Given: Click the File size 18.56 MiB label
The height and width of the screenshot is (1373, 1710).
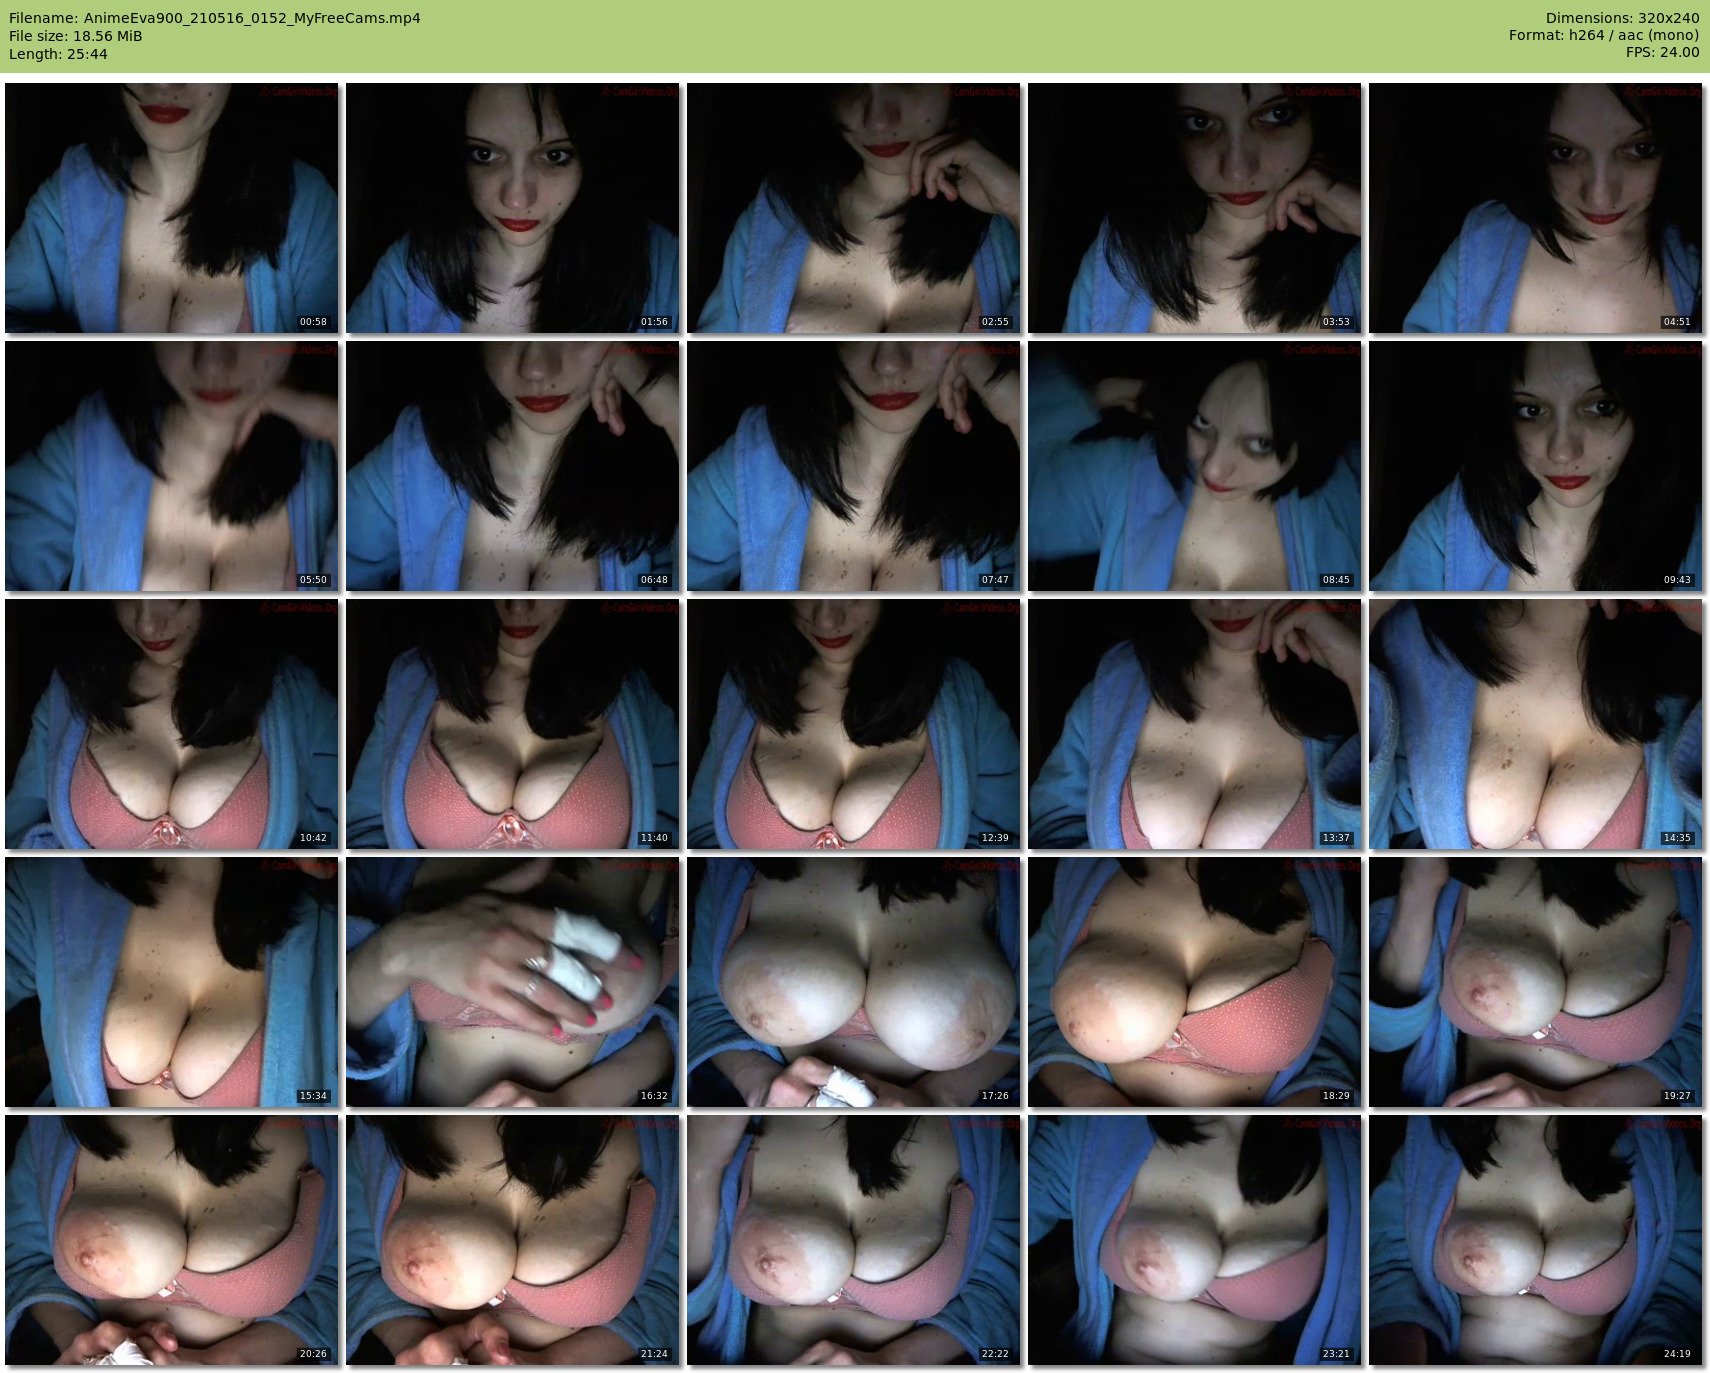Looking at the screenshot, I should pos(76,36).
